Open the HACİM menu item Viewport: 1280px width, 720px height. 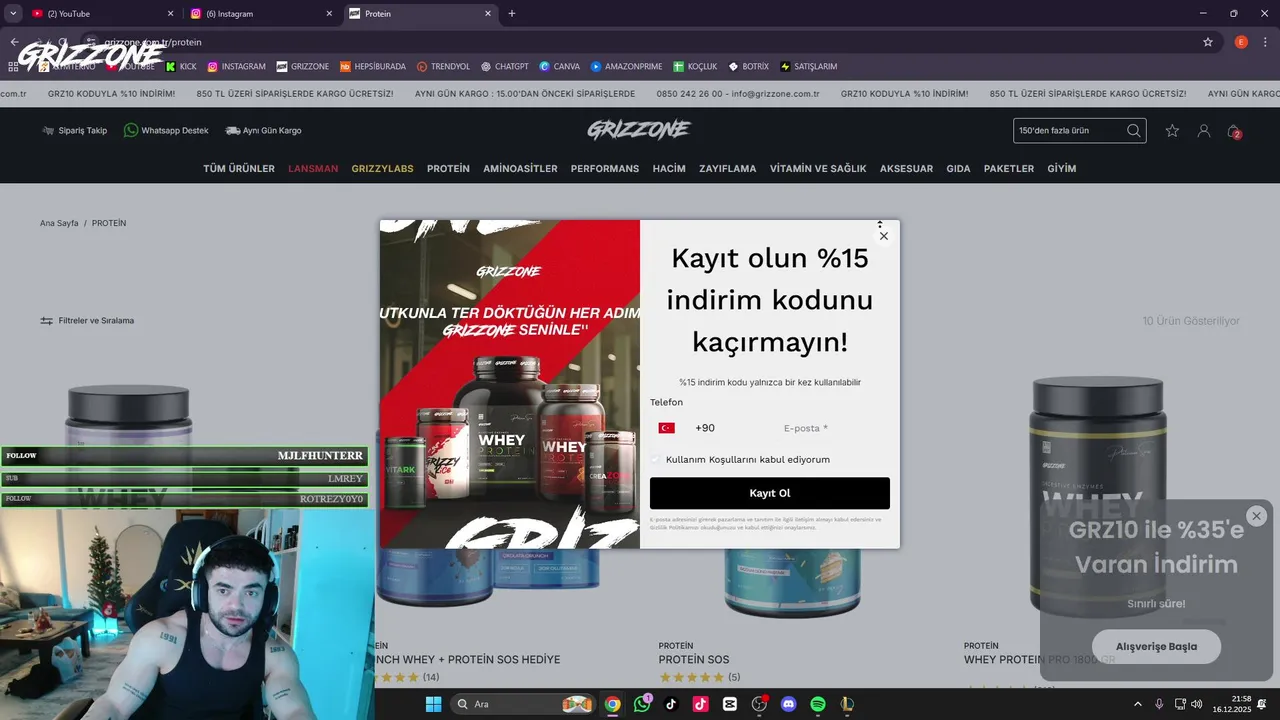point(669,169)
